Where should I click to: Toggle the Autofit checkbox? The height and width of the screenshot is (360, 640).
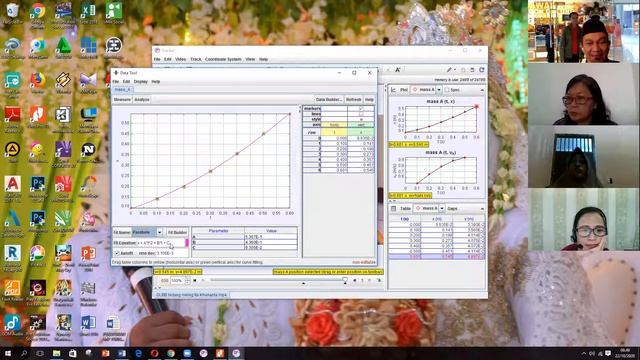pyautogui.click(x=117, y=253)
